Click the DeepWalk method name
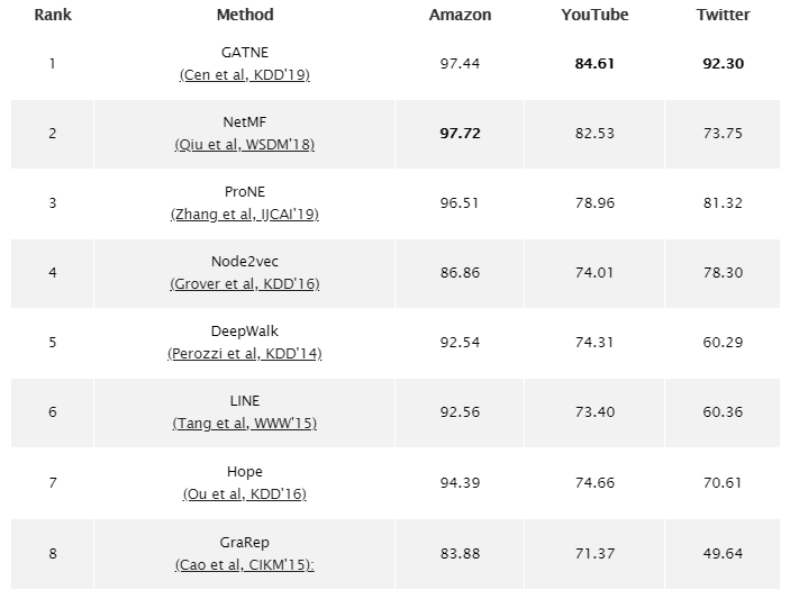This screenshot has width=790, height=599. tap(244, 332)
